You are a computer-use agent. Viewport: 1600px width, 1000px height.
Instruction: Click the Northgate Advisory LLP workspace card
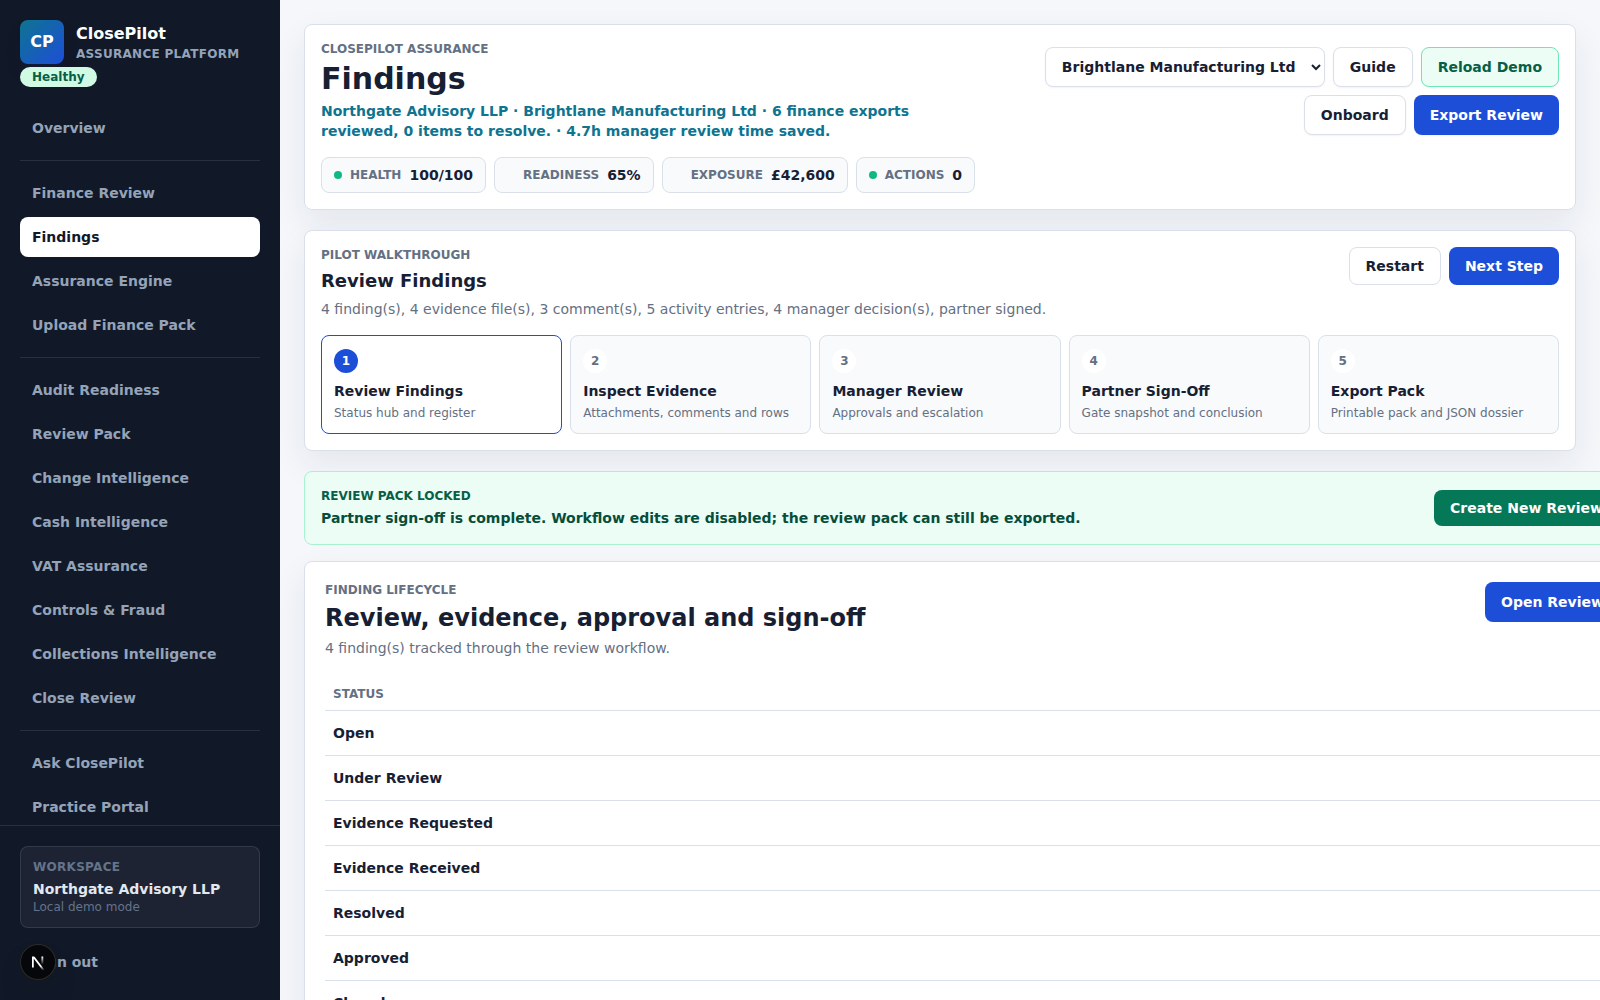pyautogui.click(x=140, y=887)
